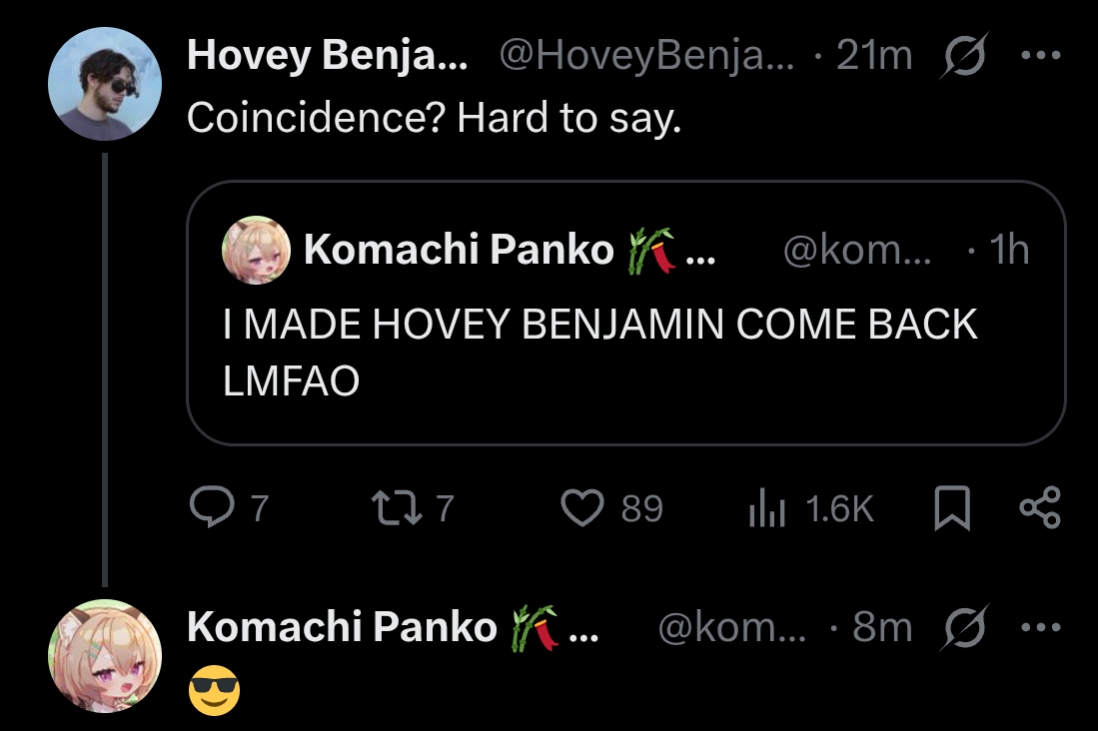Click the 21m timestamp on Hovey's tweet
This screenshot has height=731, width=1098.
click(x=875, y=57)
